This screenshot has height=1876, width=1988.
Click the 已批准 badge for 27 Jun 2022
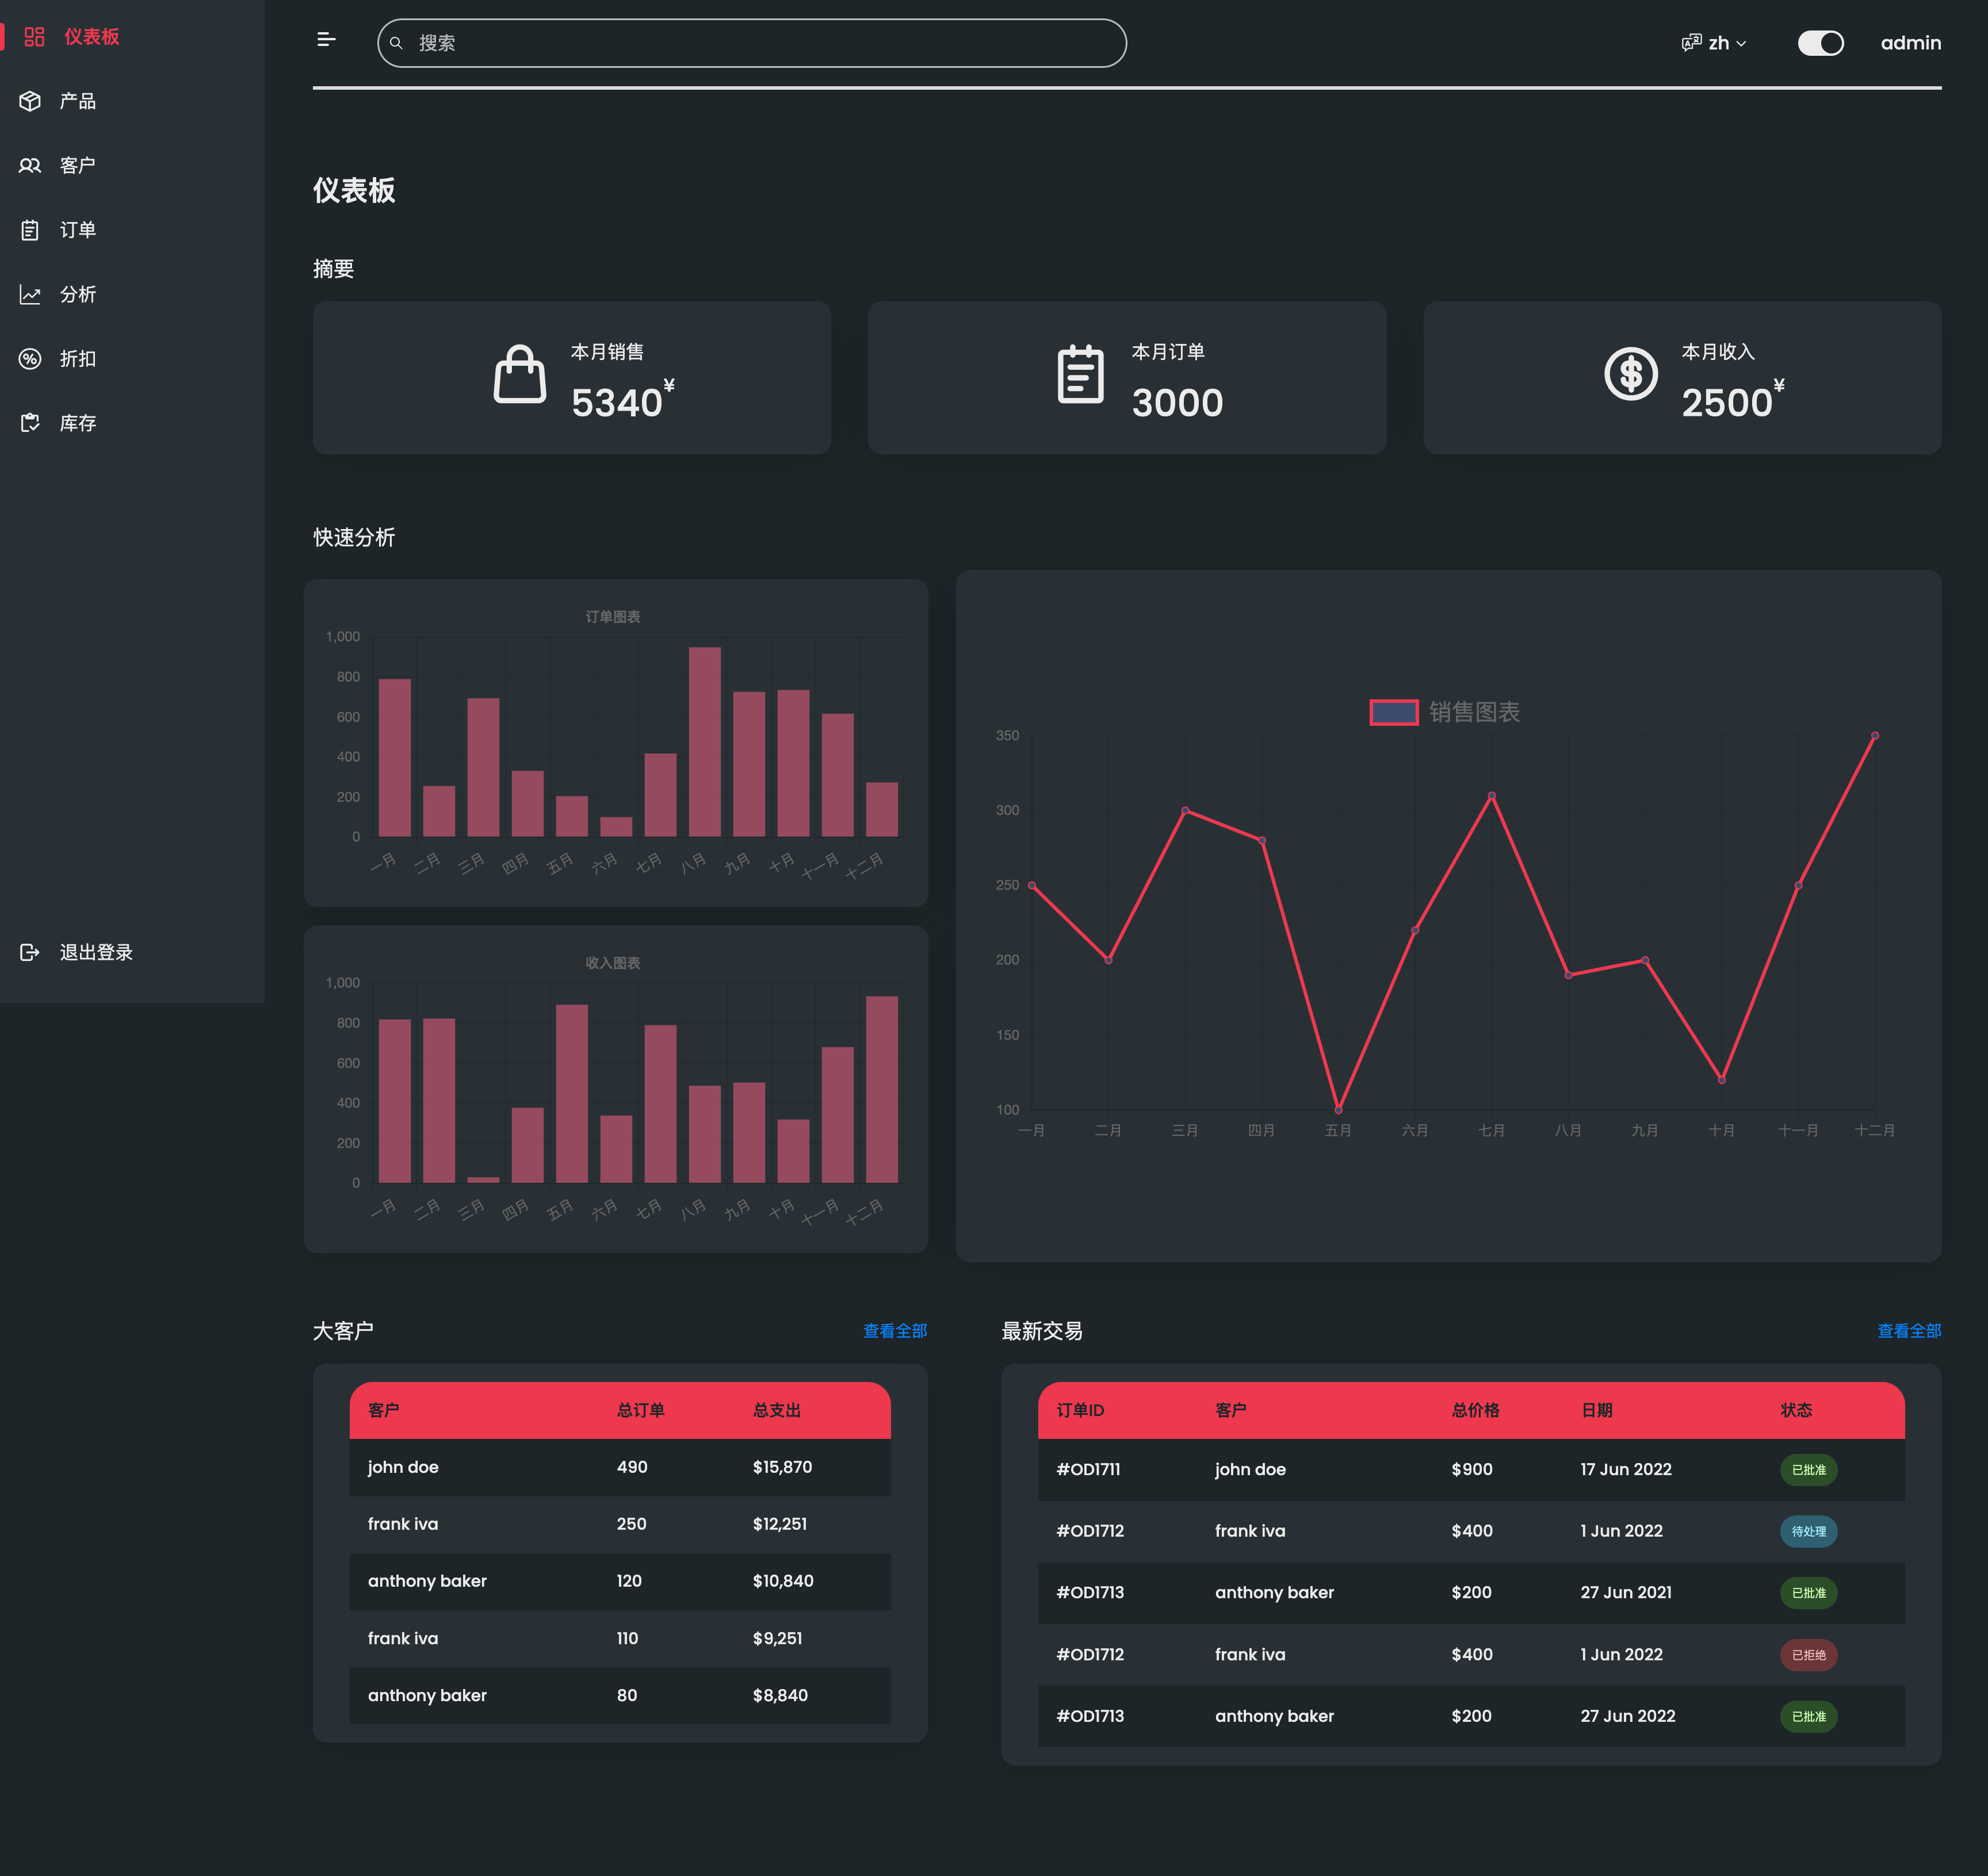pyautogui.click(x=1808, y=1717)
